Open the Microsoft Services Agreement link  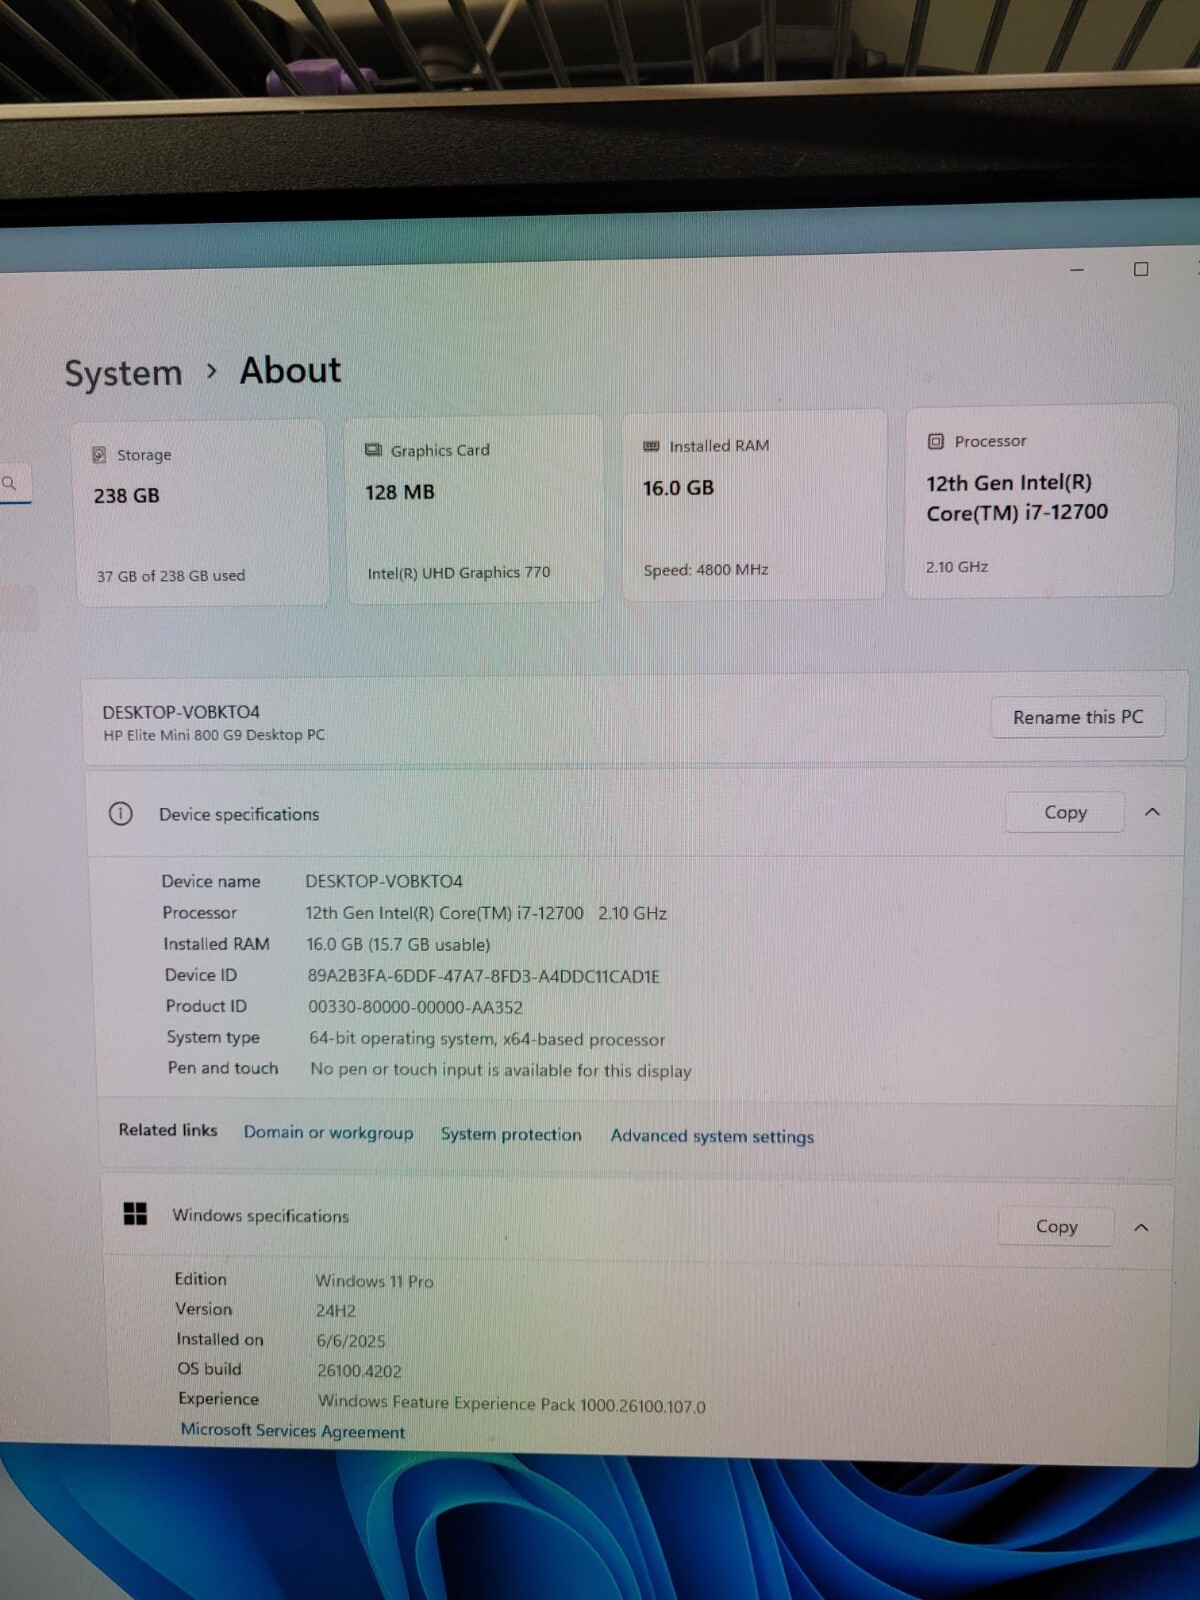(x=293, y=1431)
